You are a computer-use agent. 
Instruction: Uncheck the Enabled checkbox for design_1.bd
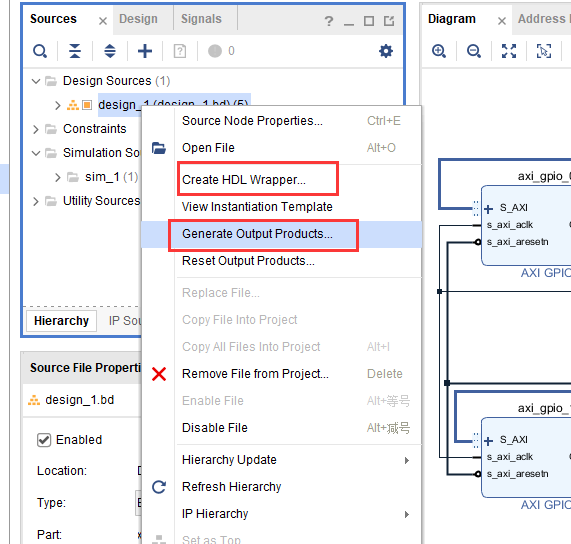[44, 440]
